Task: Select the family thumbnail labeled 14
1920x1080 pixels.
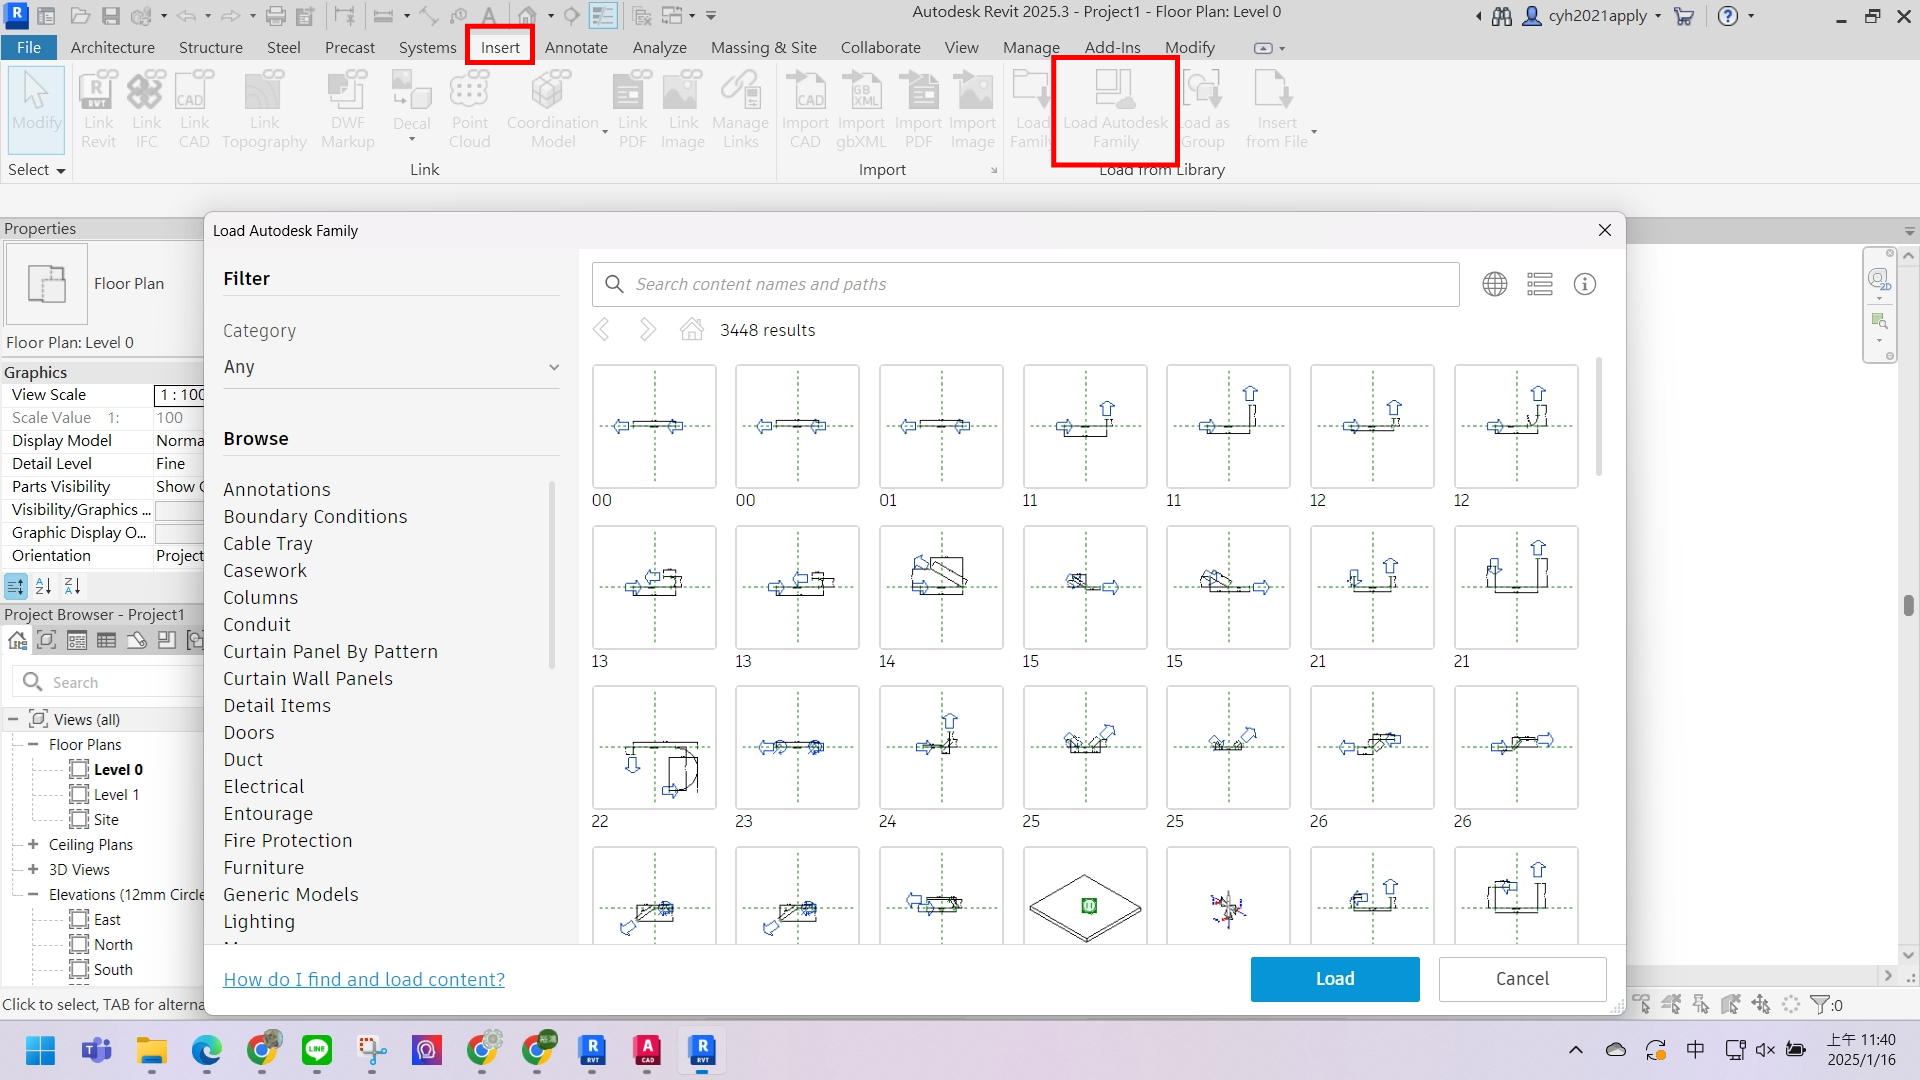Action: (941, 587)
